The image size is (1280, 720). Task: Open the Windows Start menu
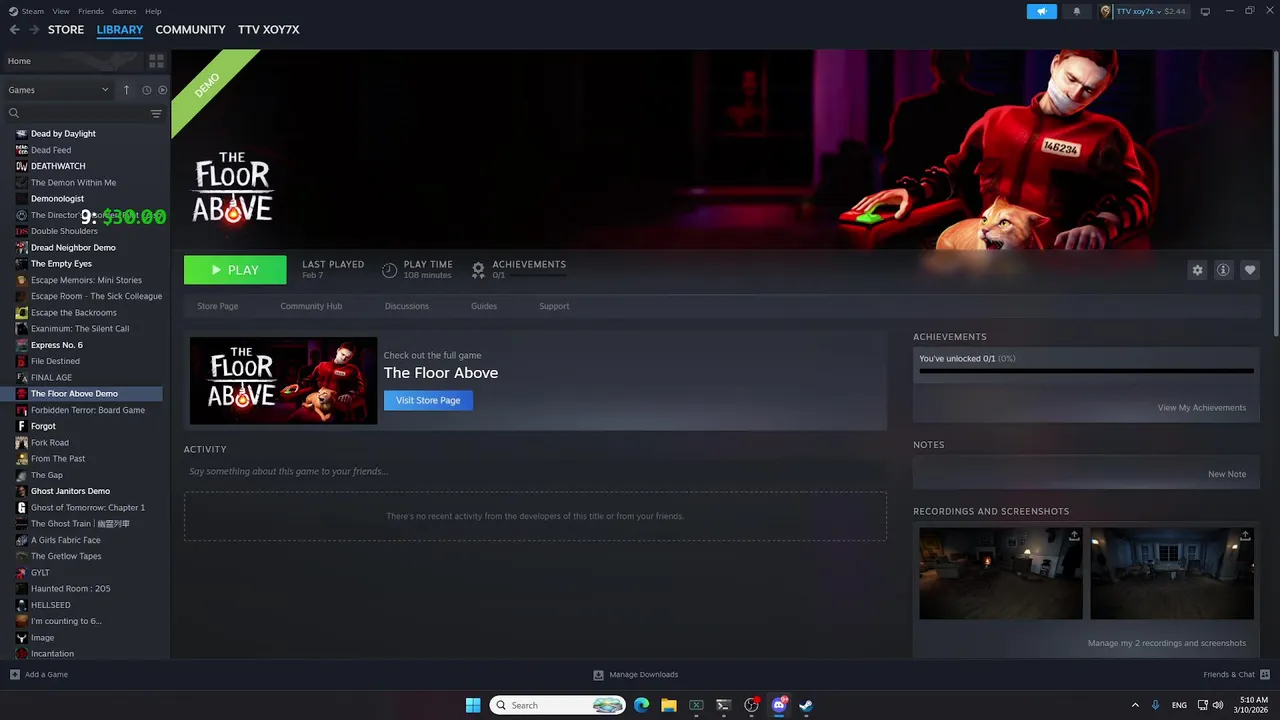(473, 705)
